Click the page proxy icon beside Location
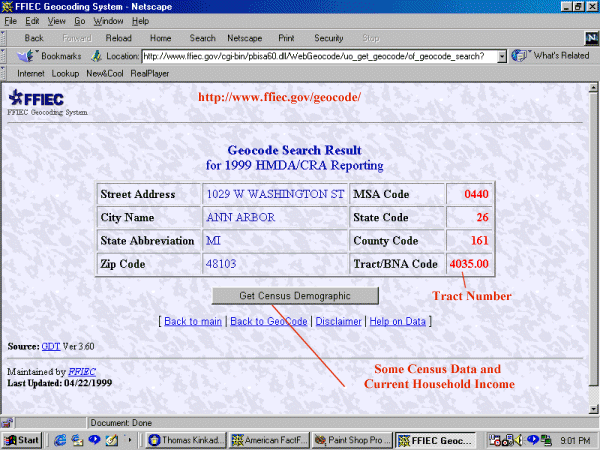Screen dimensions: 600x450 97,56
